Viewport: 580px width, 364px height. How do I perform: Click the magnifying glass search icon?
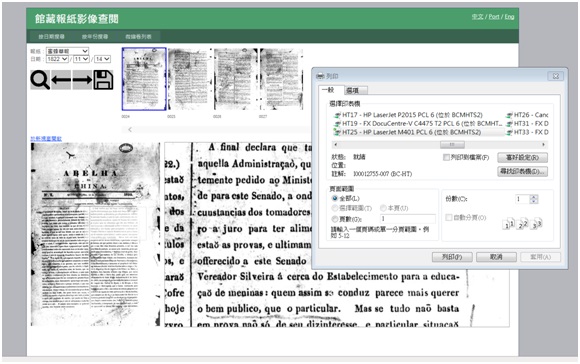pos(40,80)
